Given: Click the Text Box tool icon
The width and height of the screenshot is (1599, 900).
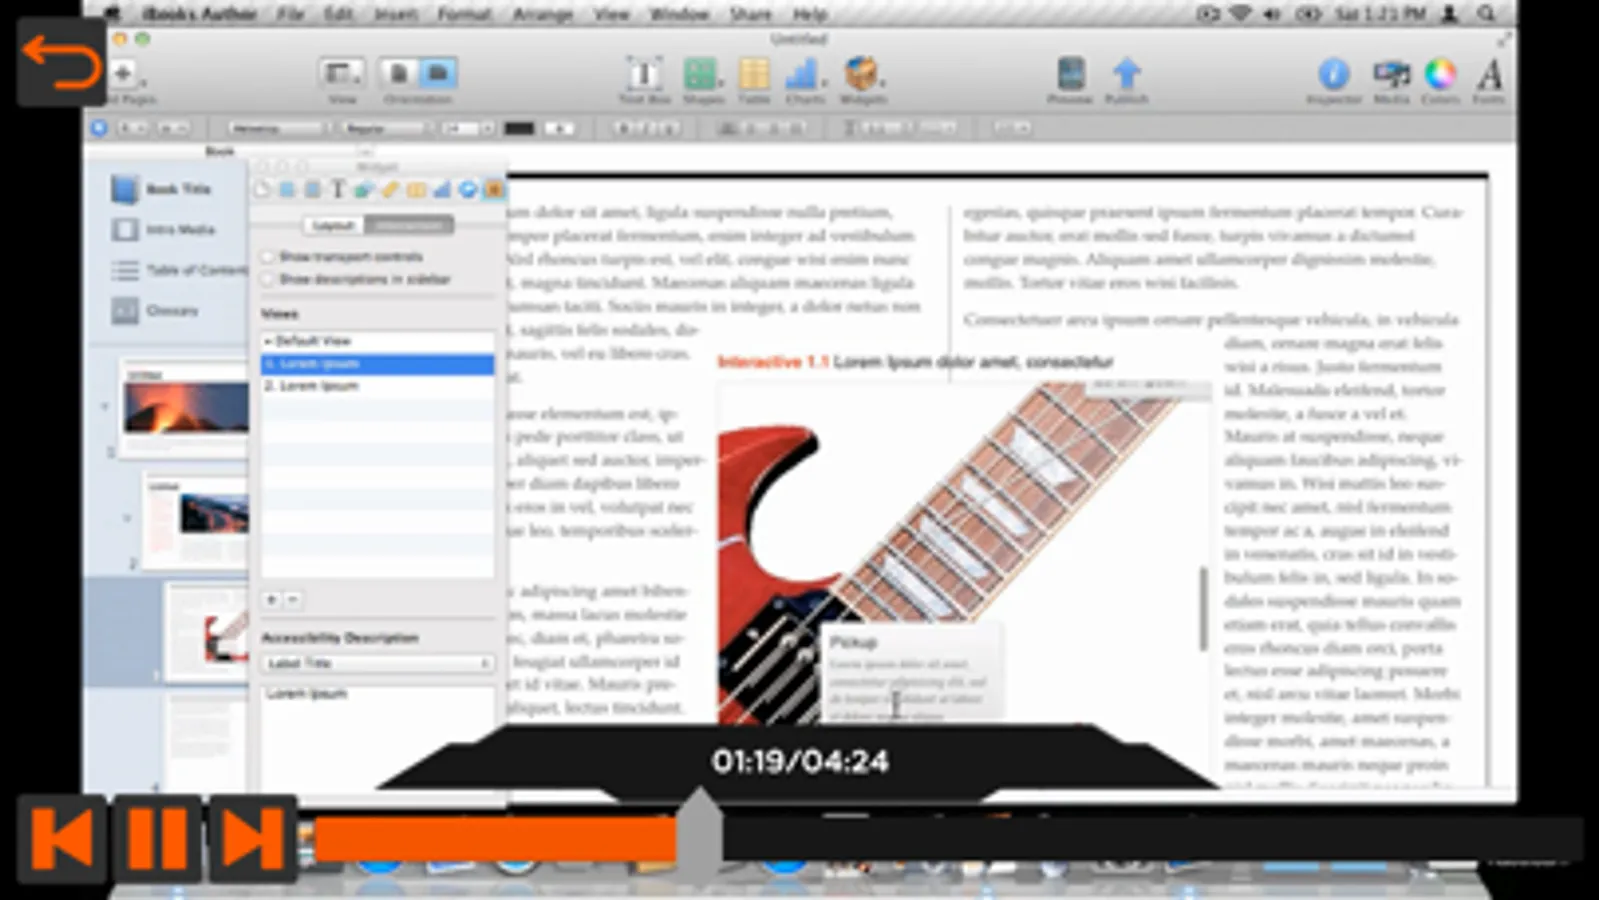Looking at the screenshot, I should [x=644, y=74].
